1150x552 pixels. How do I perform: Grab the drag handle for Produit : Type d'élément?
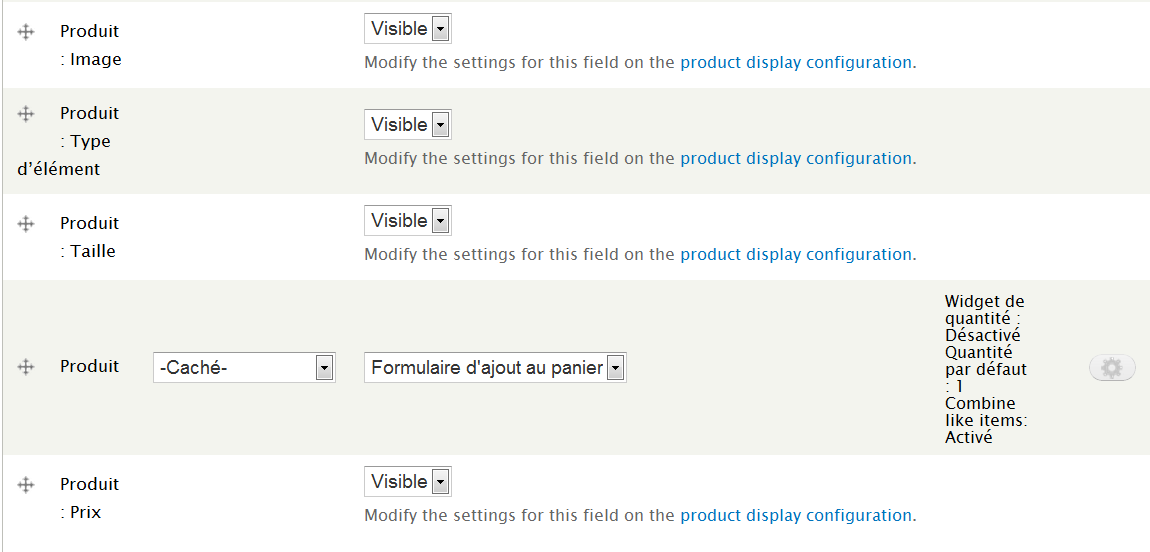click(27, 114)
